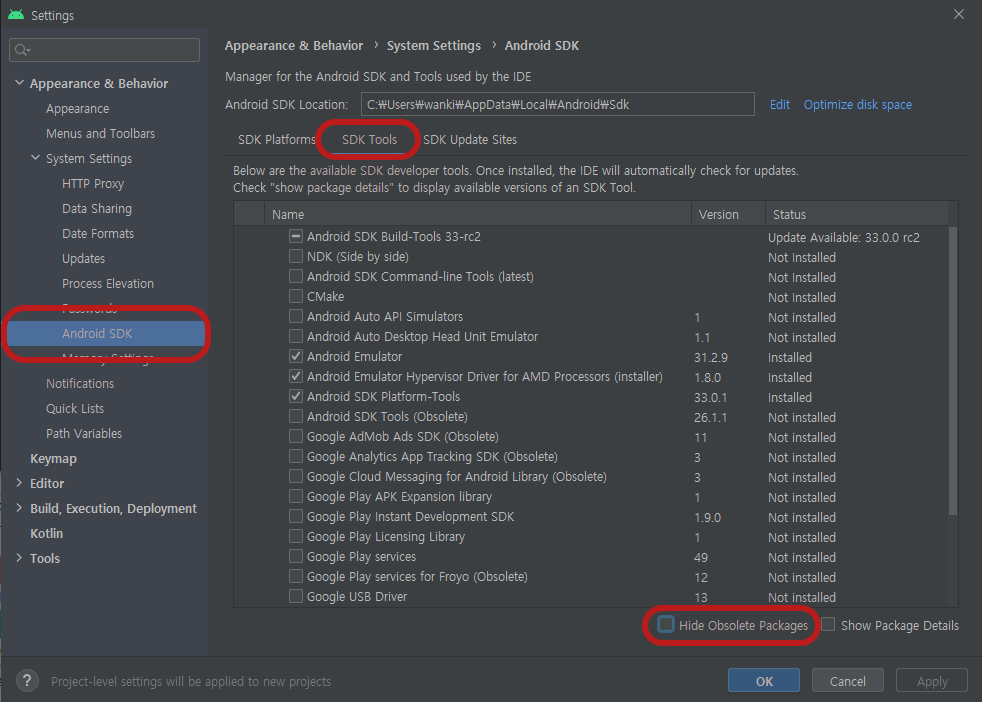Click System Settings in the breadcrumb
Image resolution: width=982 pixels, height=702 pixels.
[433, 46]
